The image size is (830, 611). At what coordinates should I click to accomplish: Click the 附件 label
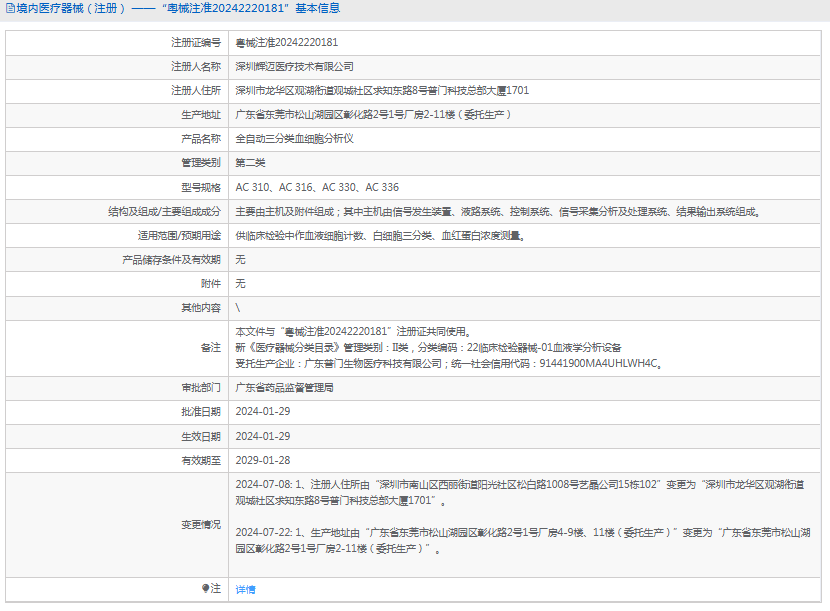[x=211, y=284]
